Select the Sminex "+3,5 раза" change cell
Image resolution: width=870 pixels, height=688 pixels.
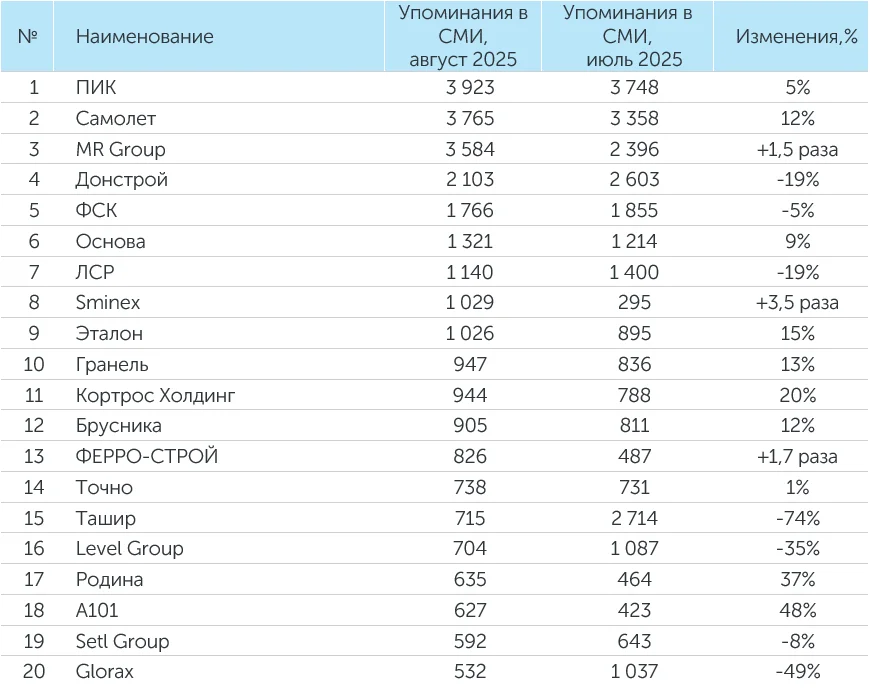click(797, 303)
